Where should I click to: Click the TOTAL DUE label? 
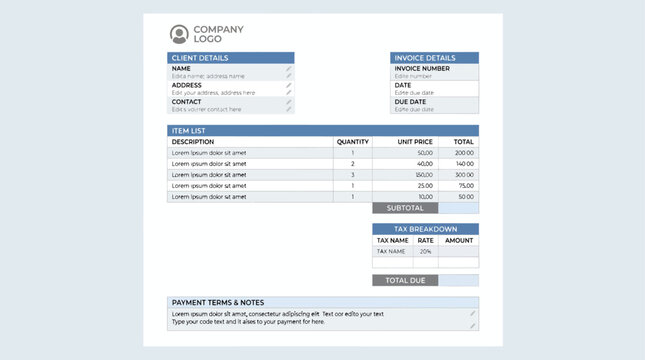click(x=405, y=280)
